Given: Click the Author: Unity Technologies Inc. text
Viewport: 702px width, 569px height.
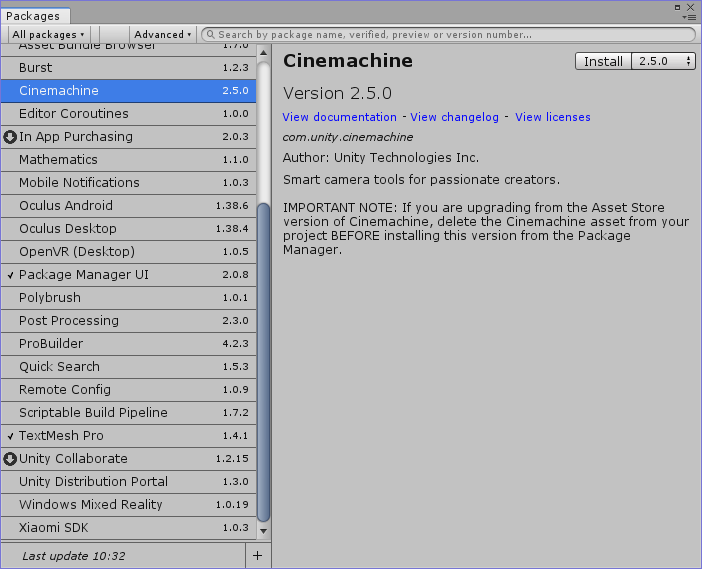Looking at the screenshot, I should tap(381, 158).
